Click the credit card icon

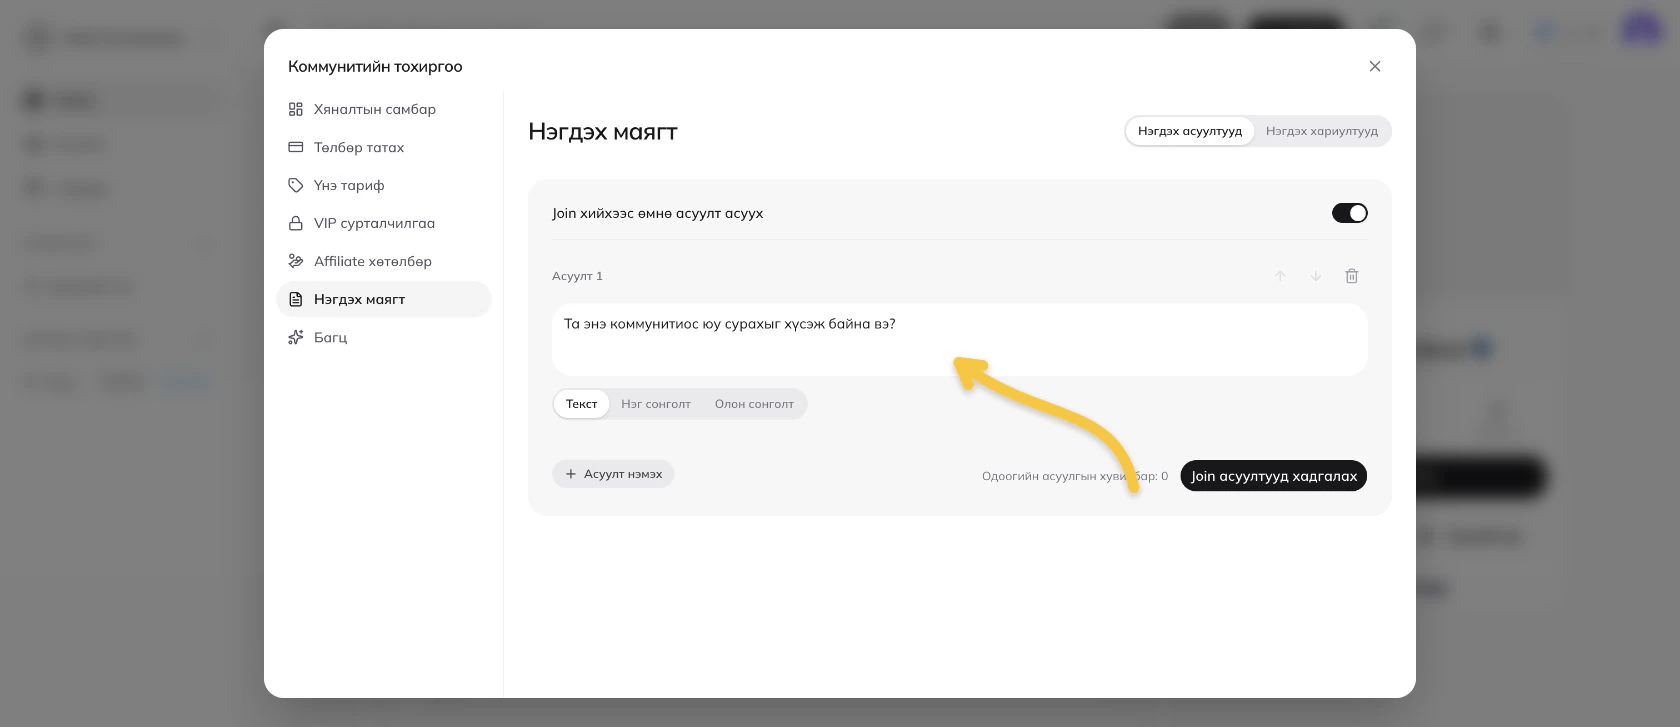[x=296, y=147]
